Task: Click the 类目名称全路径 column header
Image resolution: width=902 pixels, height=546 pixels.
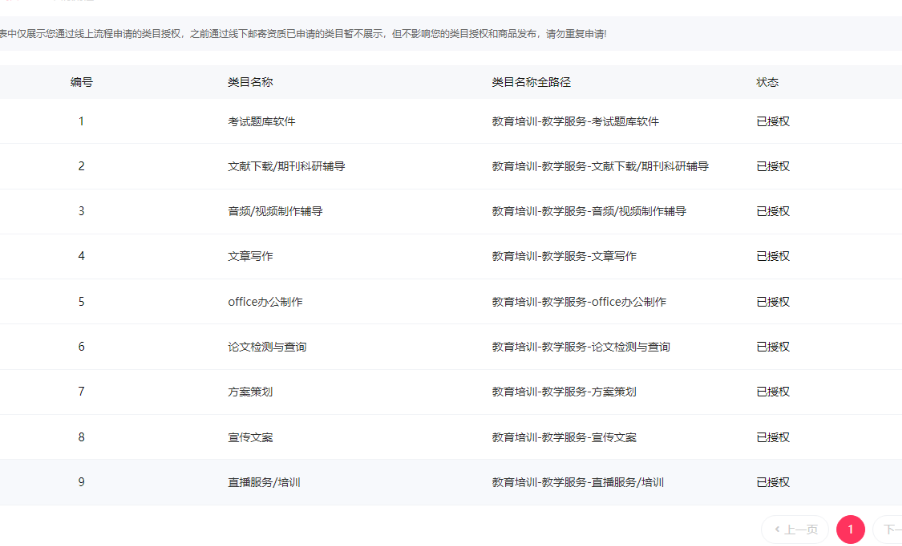Action: (537, 82)
